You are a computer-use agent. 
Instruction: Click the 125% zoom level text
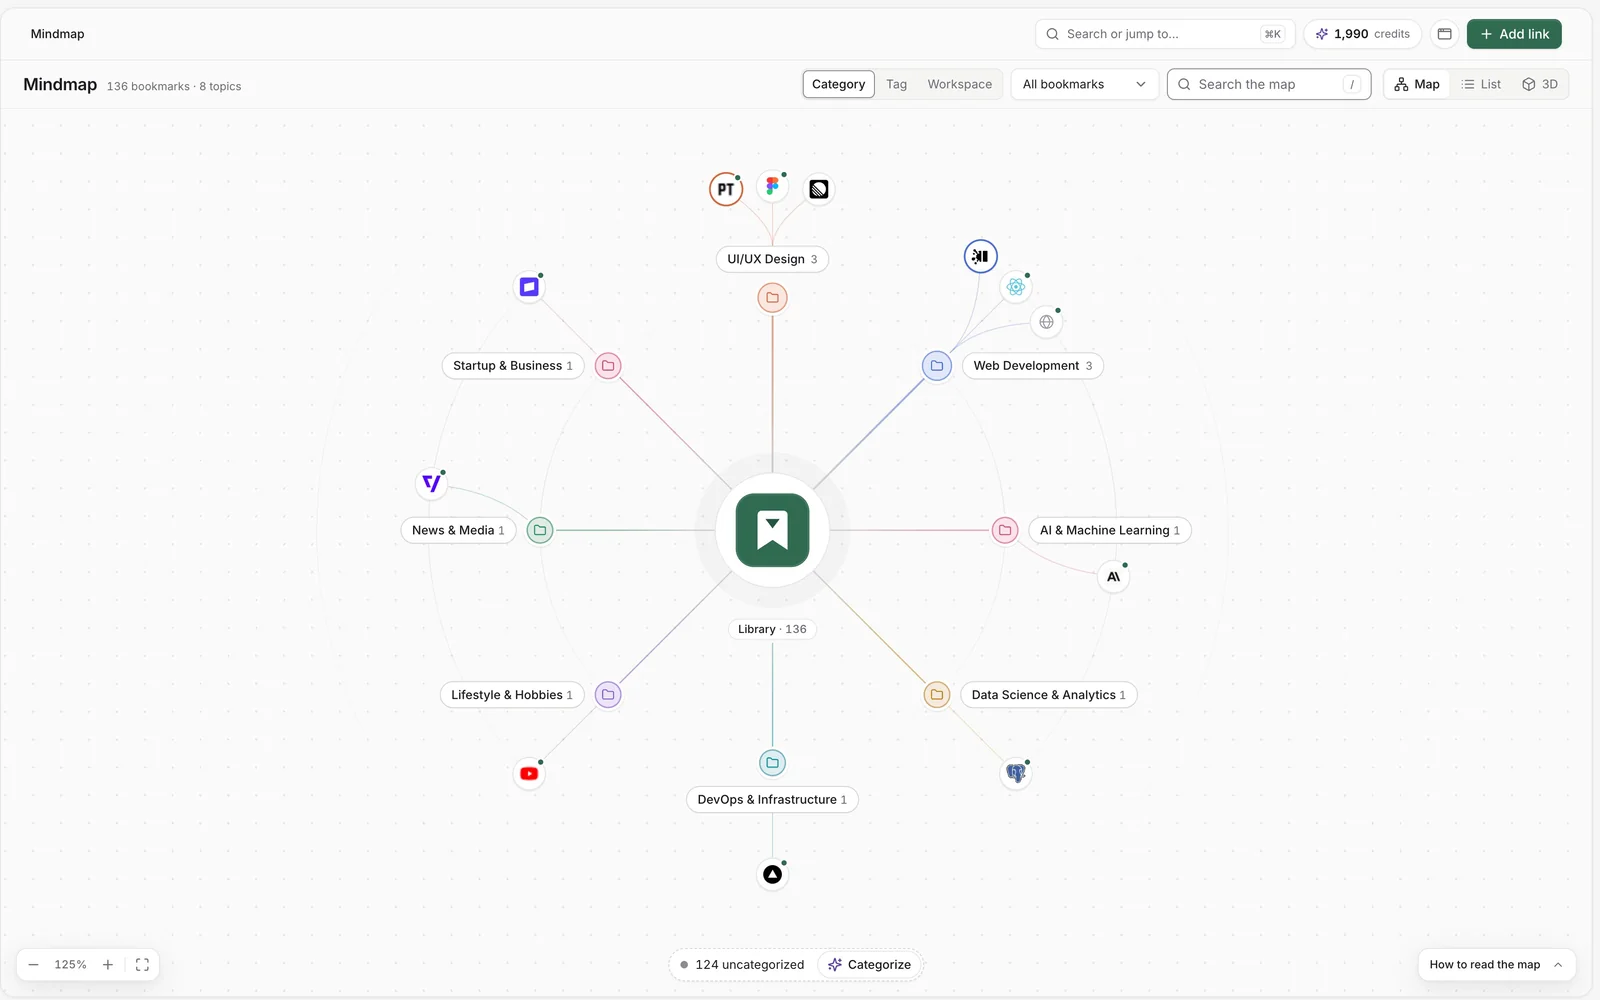point(70,965)
